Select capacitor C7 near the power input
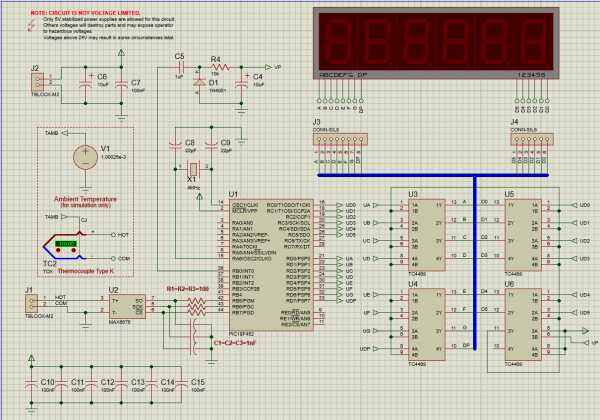This screenshot has height=420, width=600. [x=121, y=85]
